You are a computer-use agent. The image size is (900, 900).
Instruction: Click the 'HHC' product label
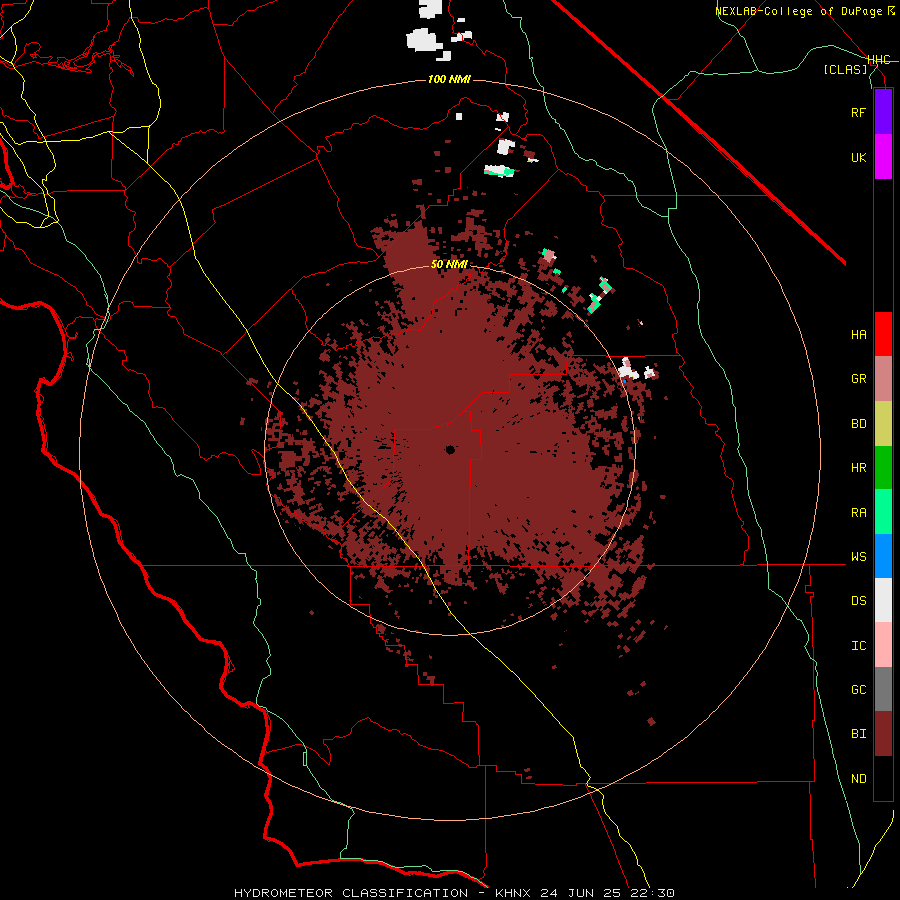point(879,60)
